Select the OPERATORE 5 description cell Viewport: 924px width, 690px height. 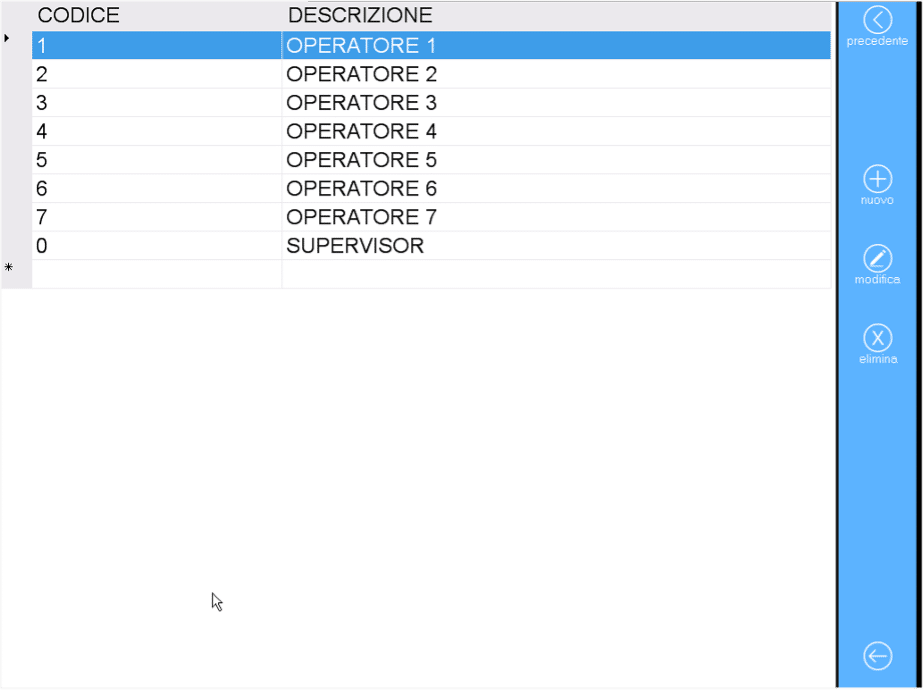(x=556, y=160)
